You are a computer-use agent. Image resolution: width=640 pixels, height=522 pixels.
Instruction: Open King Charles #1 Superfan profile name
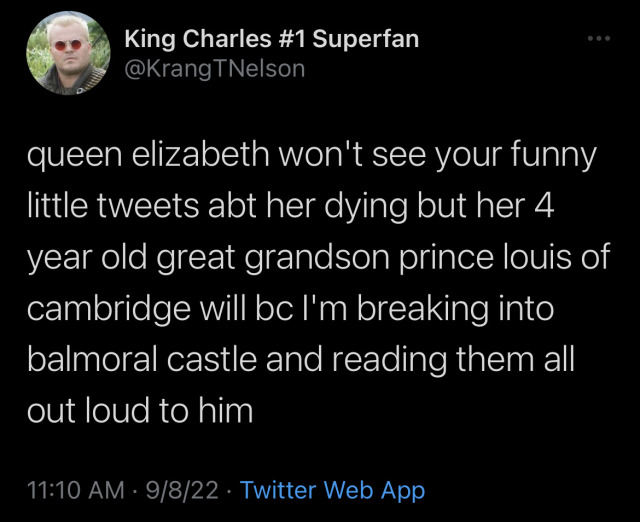click(x=271, y=39)
